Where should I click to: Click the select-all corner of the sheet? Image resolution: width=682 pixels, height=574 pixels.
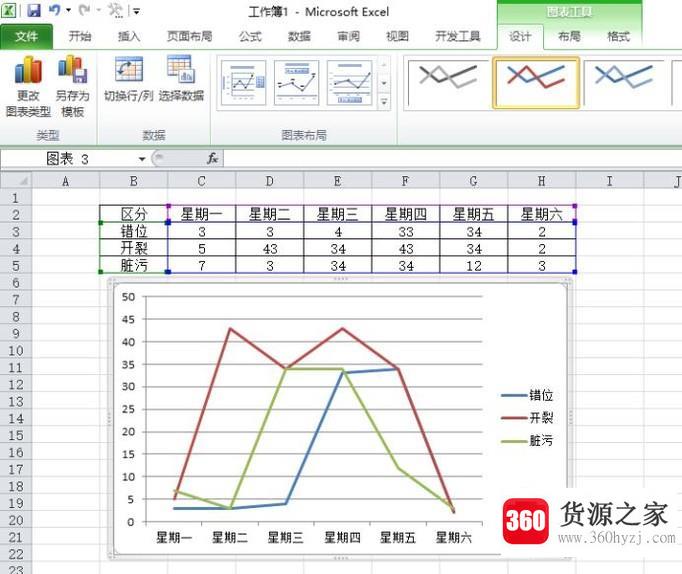point(16,180)
